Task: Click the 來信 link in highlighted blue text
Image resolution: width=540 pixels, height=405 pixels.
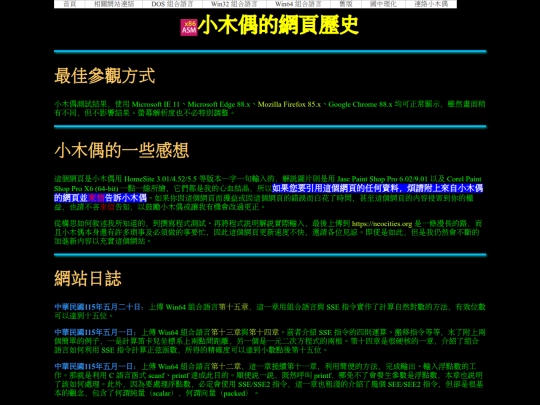Action: 96,198
